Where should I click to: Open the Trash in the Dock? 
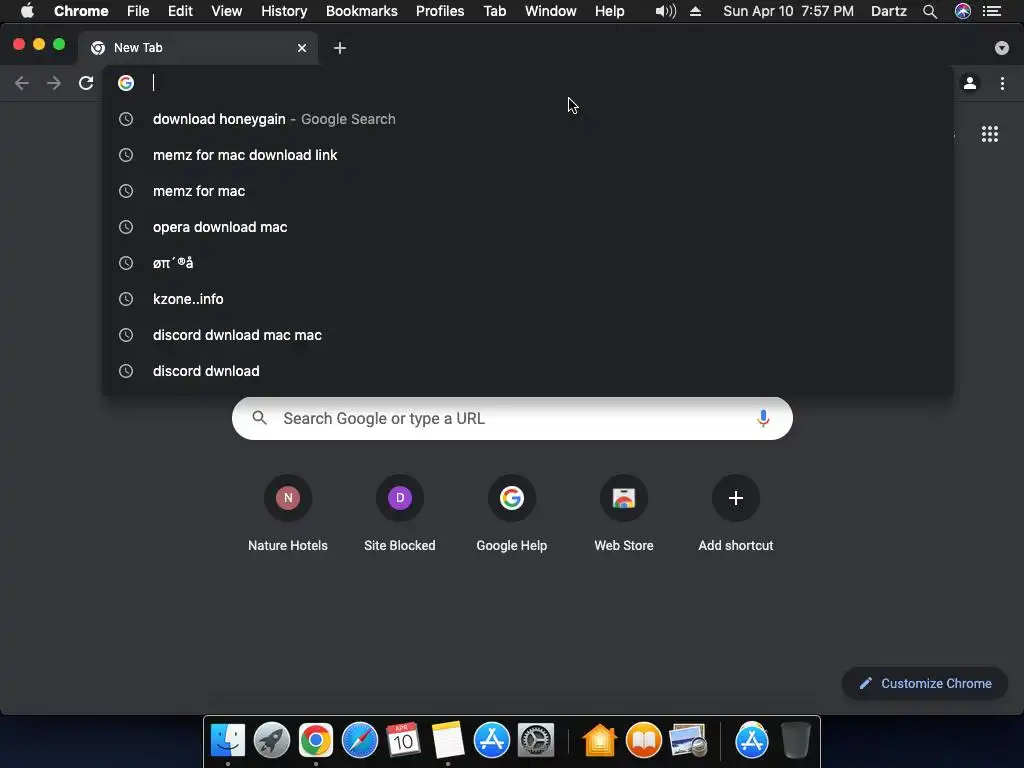(x=796, y=741)
